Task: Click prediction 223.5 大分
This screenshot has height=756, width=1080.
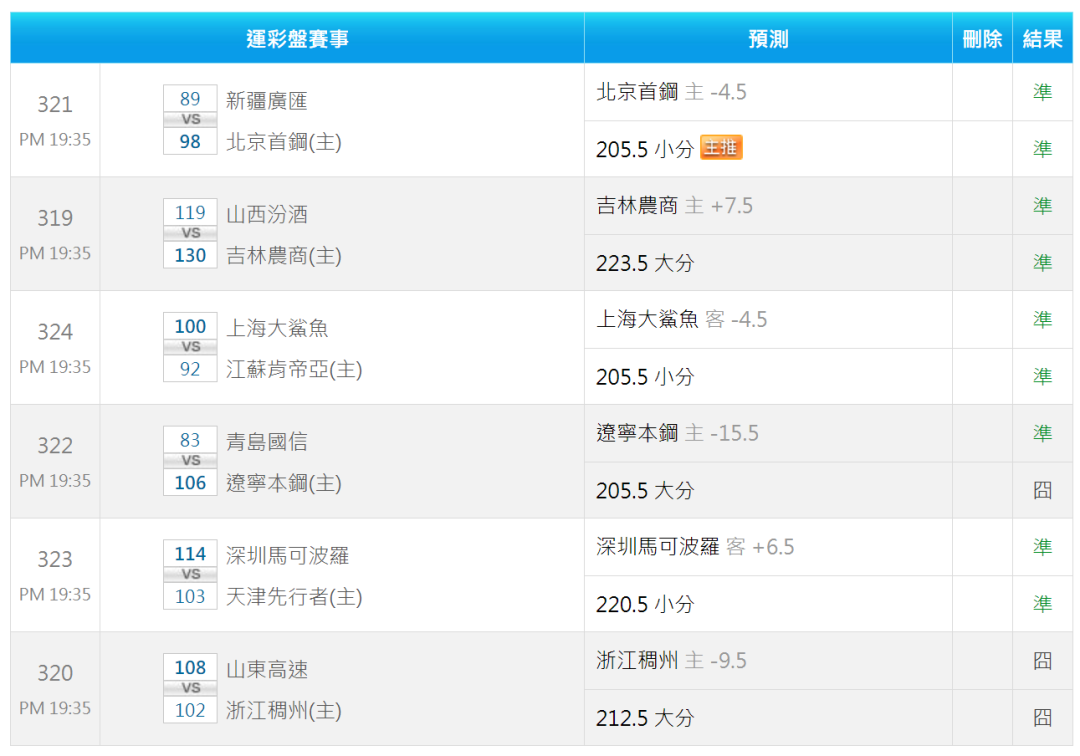Action: point(645,262)
